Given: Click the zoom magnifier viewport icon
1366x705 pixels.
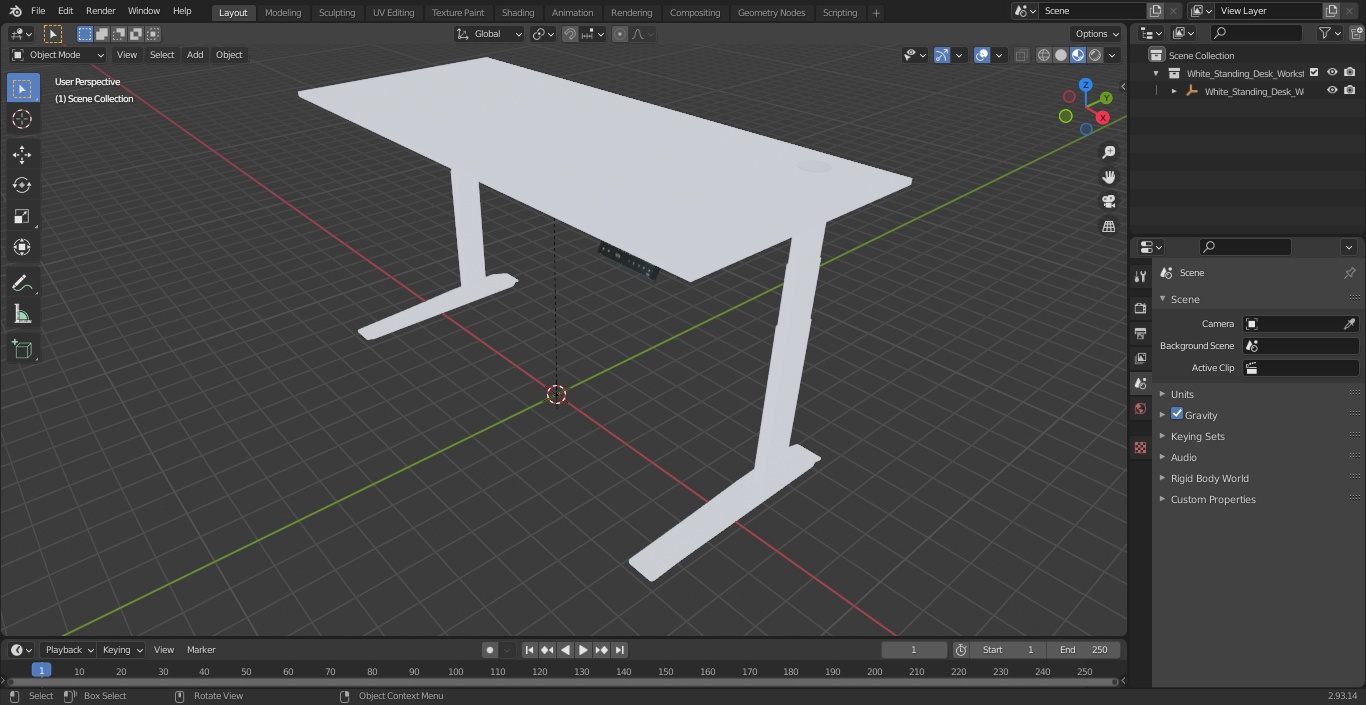Looking at the screenshot, I should point(1108,152).
